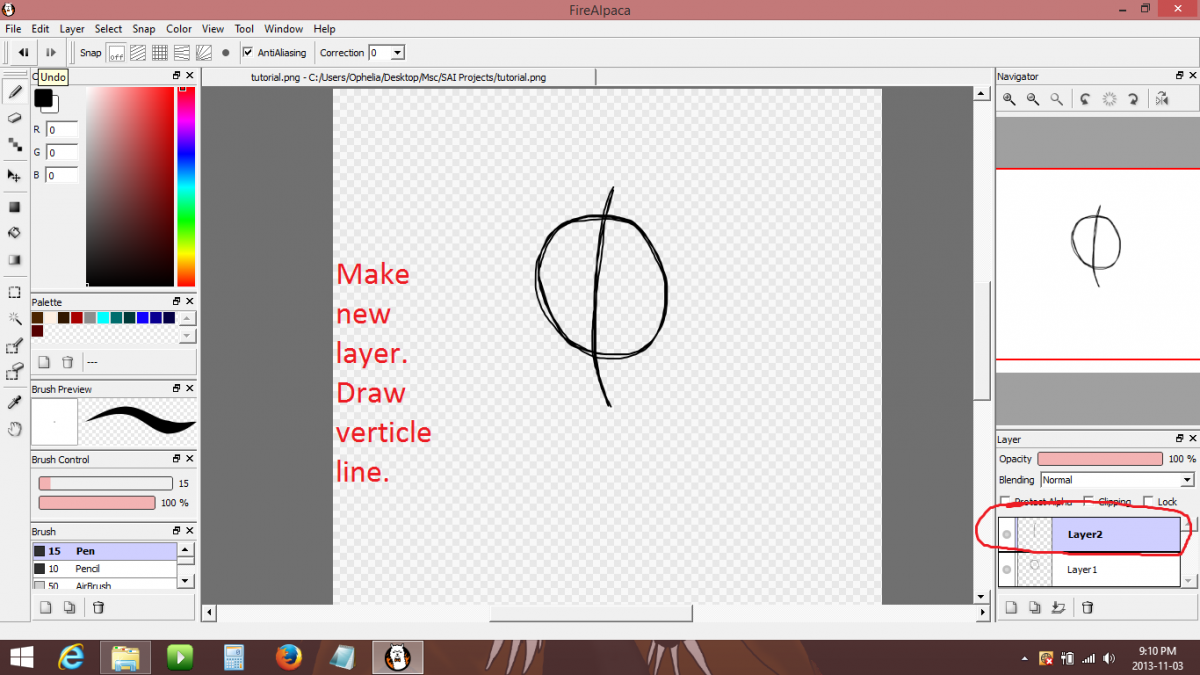Toggle visibility of Layer1
The image size is (1200, 675).
1007,570
